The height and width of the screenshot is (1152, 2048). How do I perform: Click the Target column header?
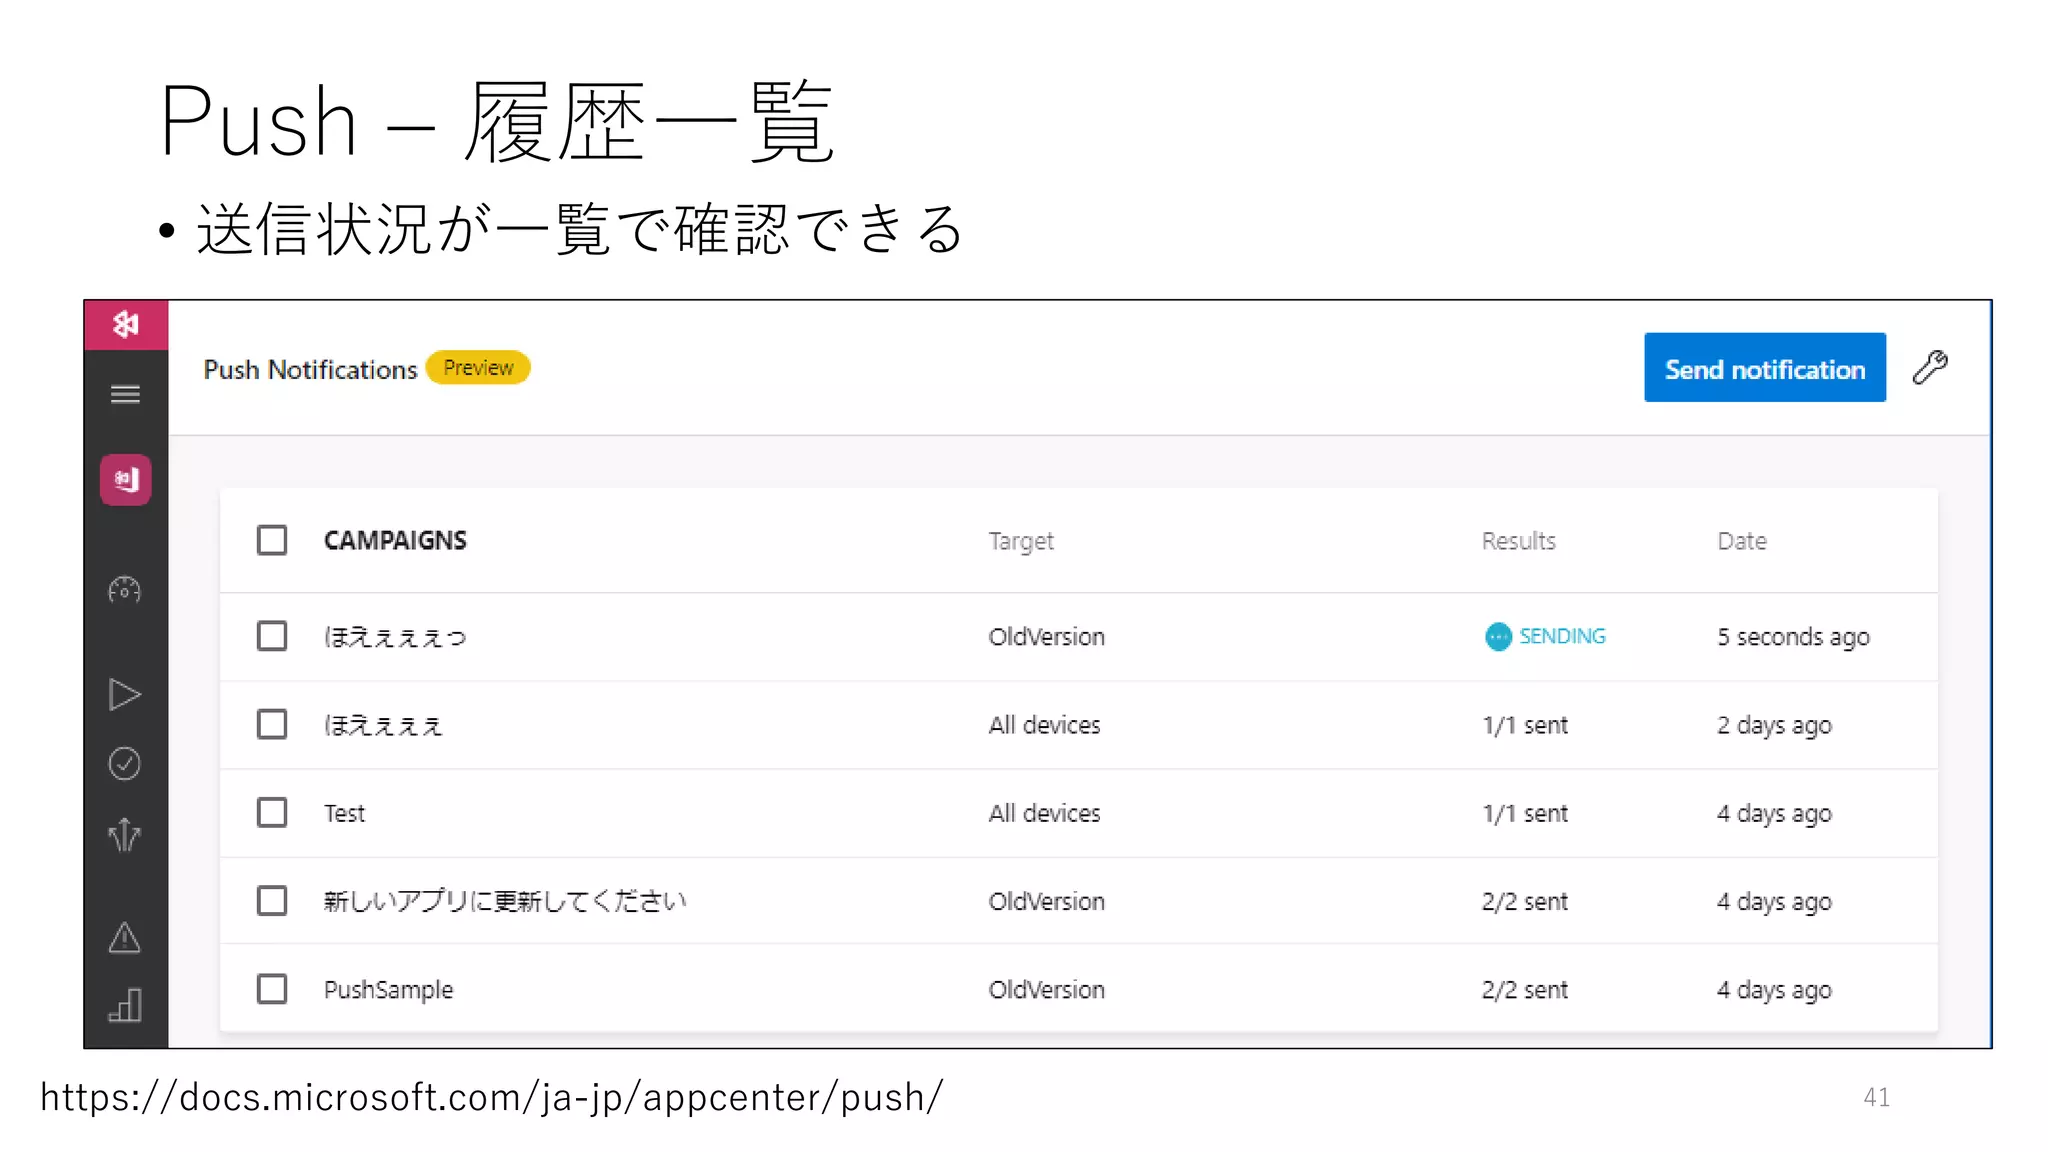pyautogui.click(x=1021, y=541)
